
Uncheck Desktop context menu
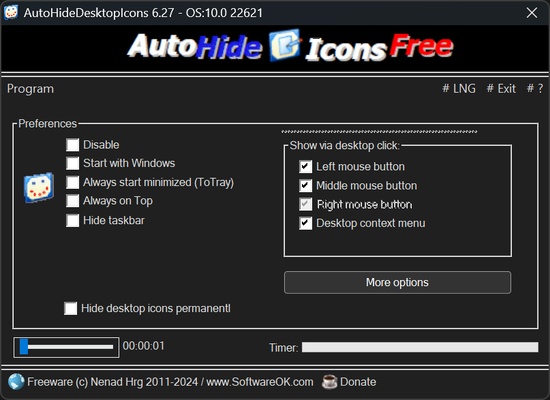306,223
